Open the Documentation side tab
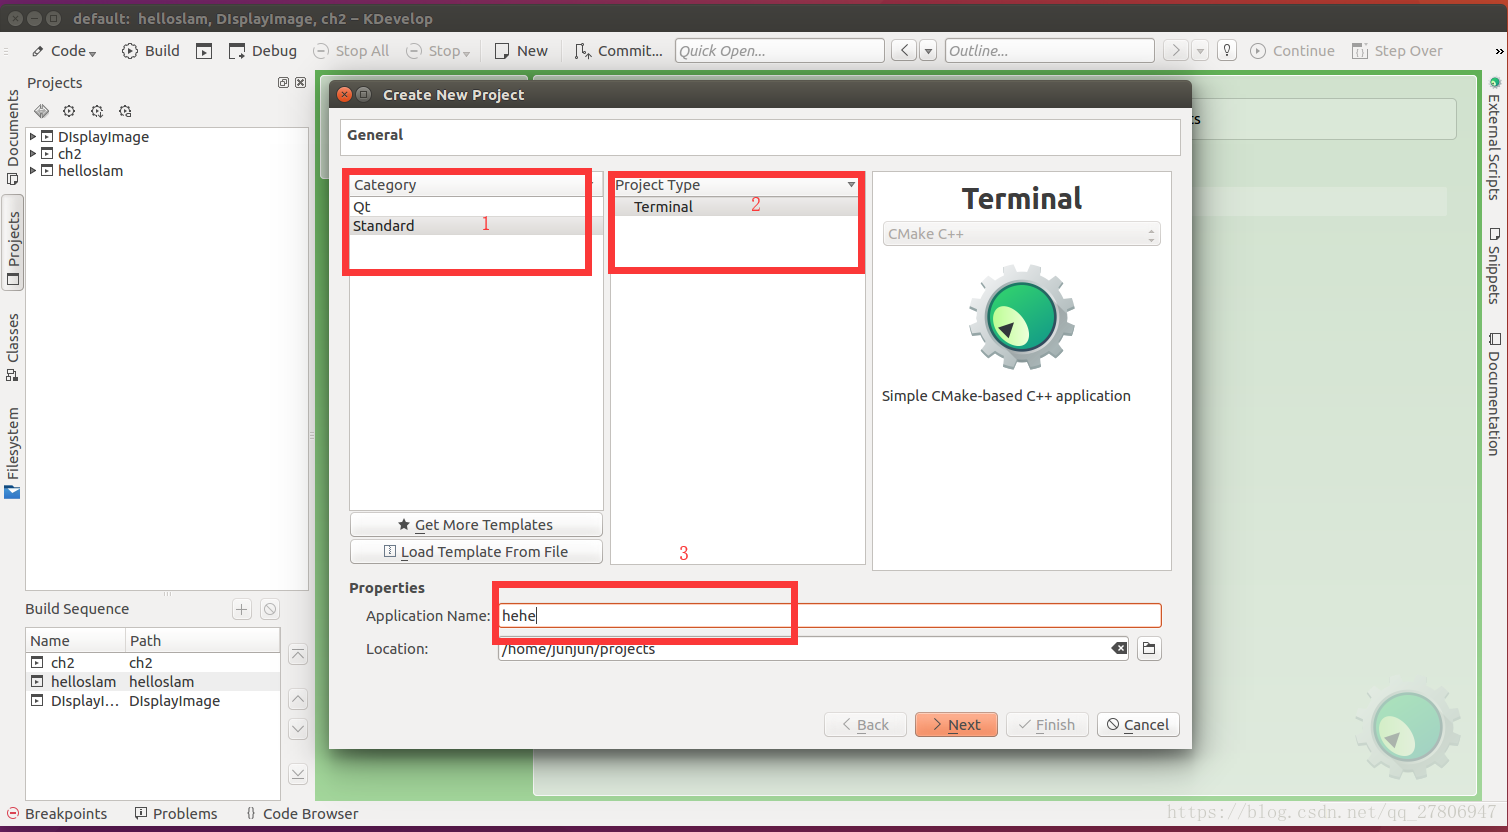 point(1494,394)
